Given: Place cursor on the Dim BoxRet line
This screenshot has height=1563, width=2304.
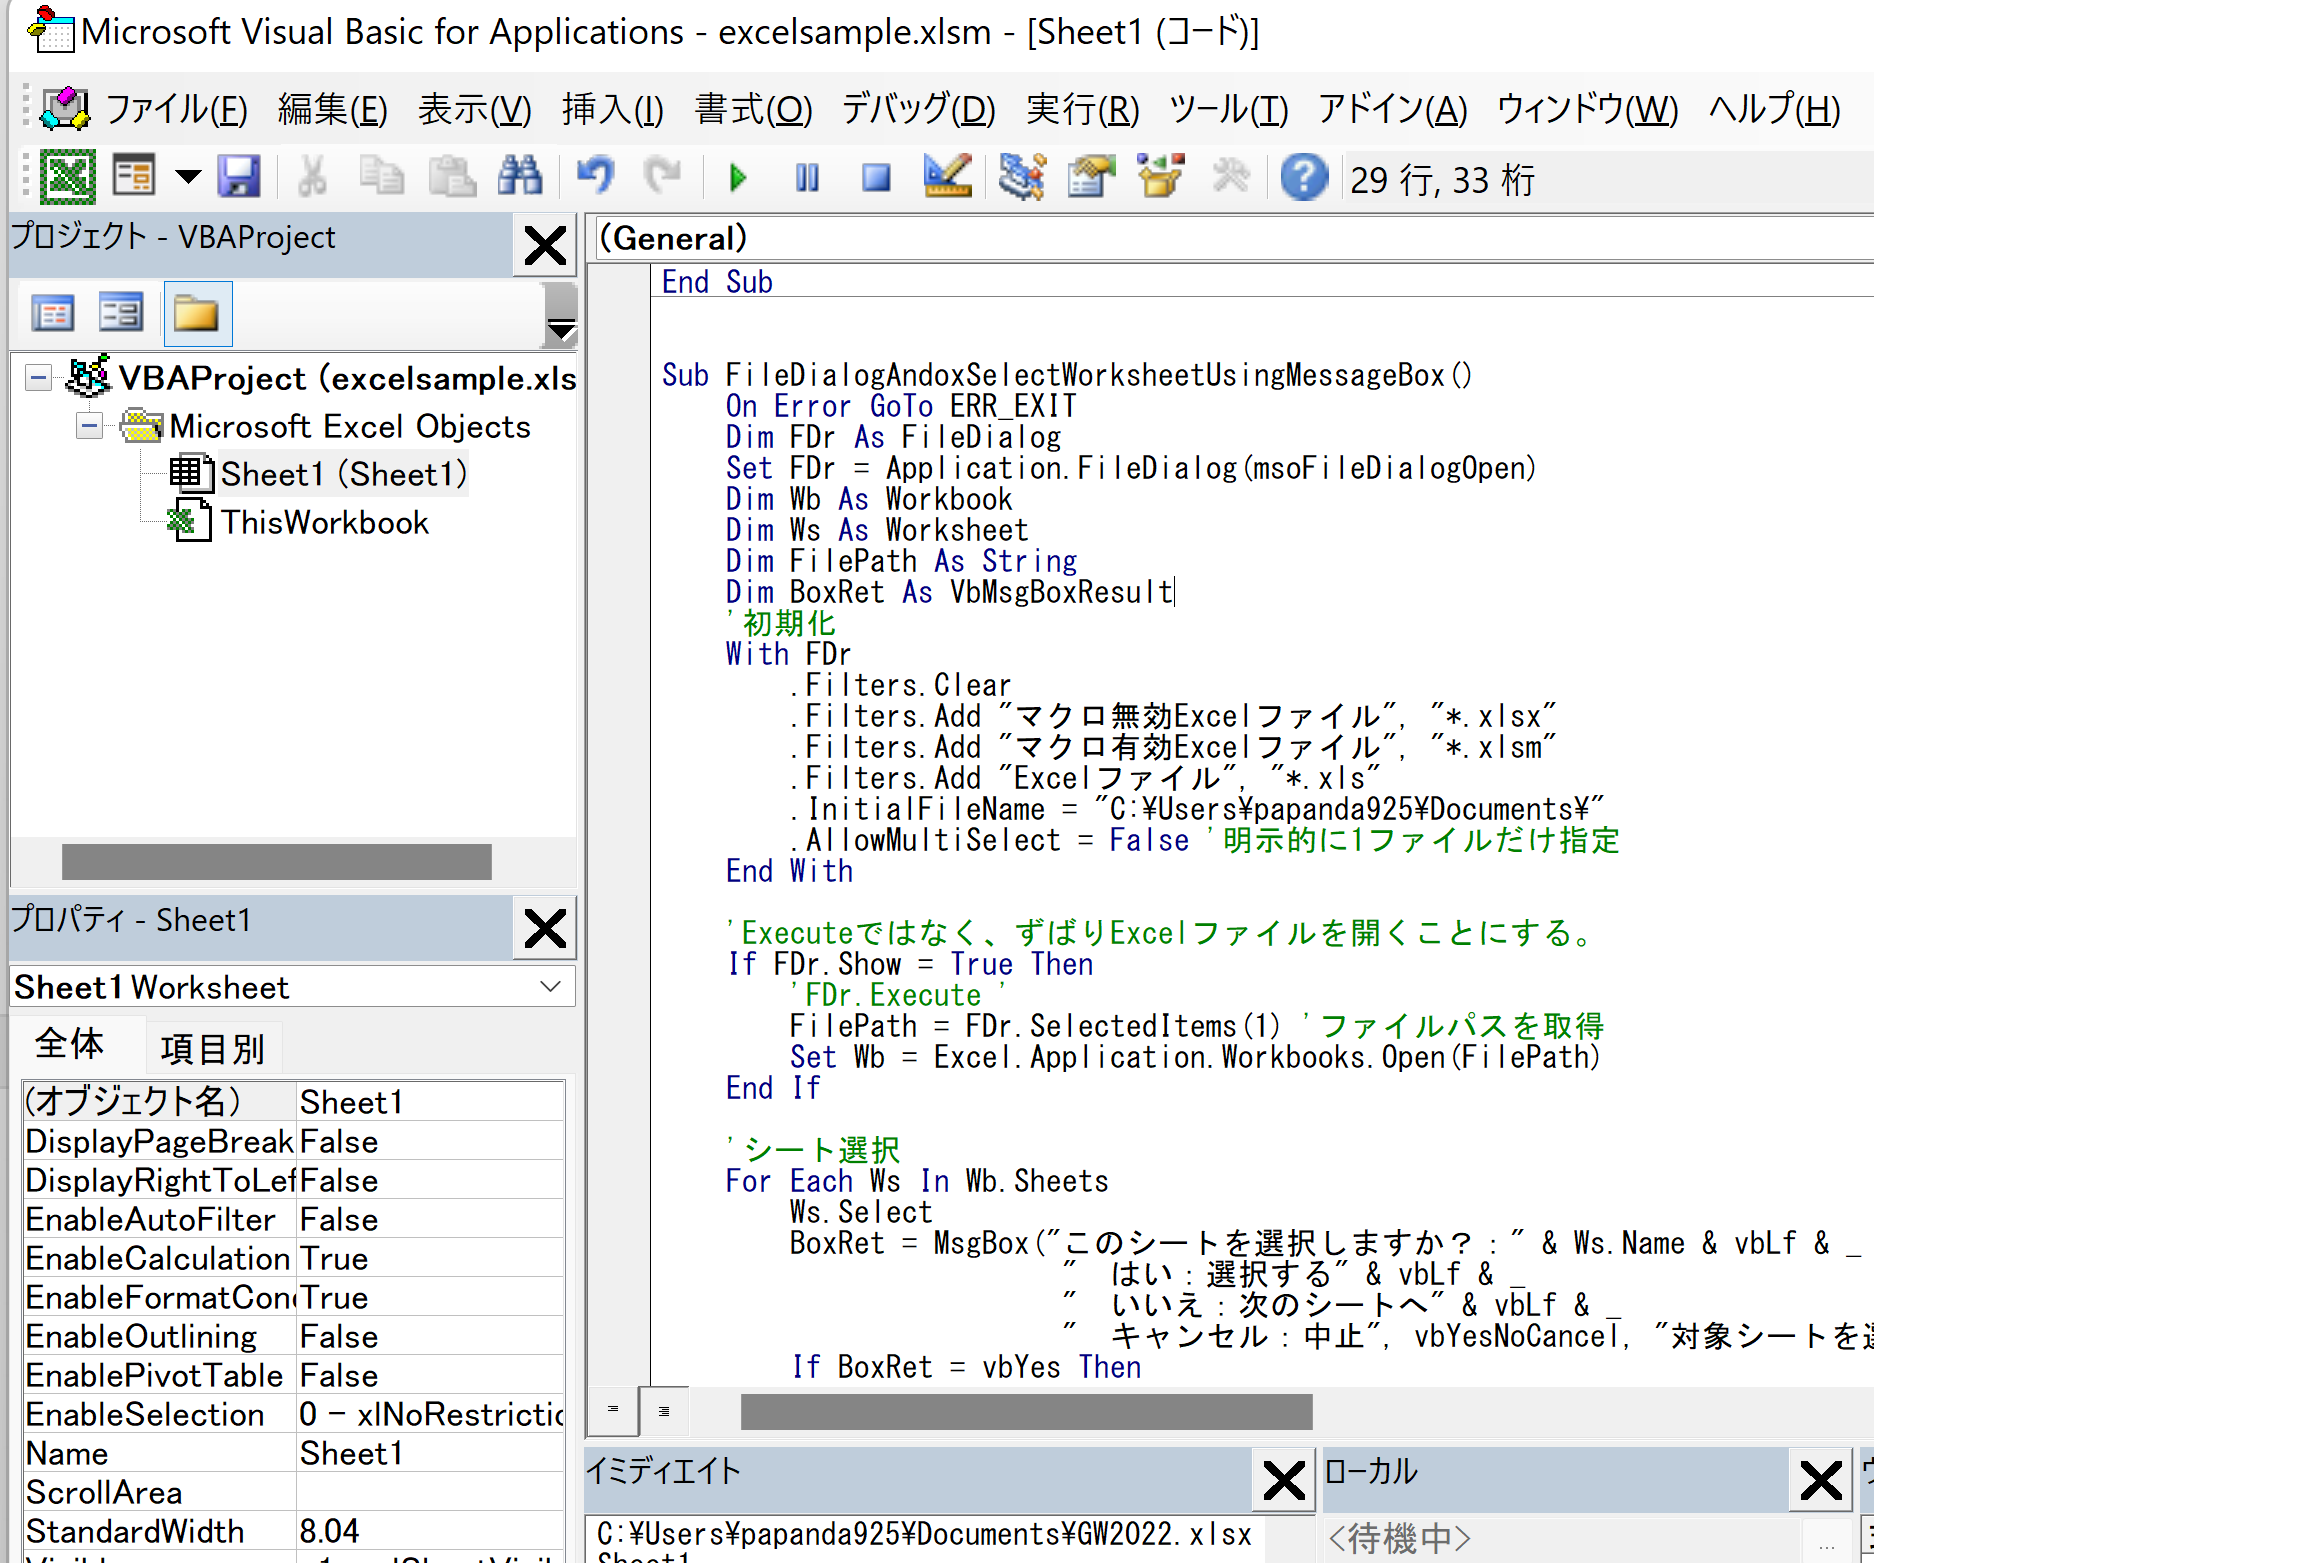Looking at the screenshot, I should [949, 593].
